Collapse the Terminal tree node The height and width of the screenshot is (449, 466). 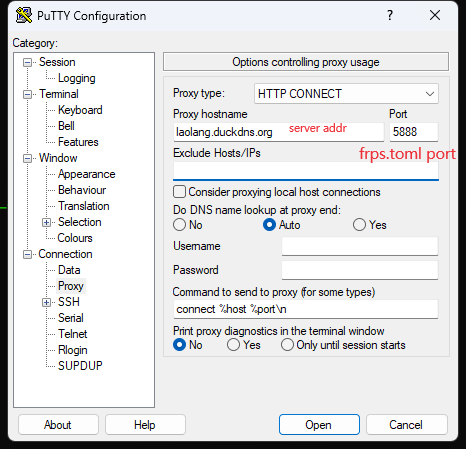click(x=27, y=94)
